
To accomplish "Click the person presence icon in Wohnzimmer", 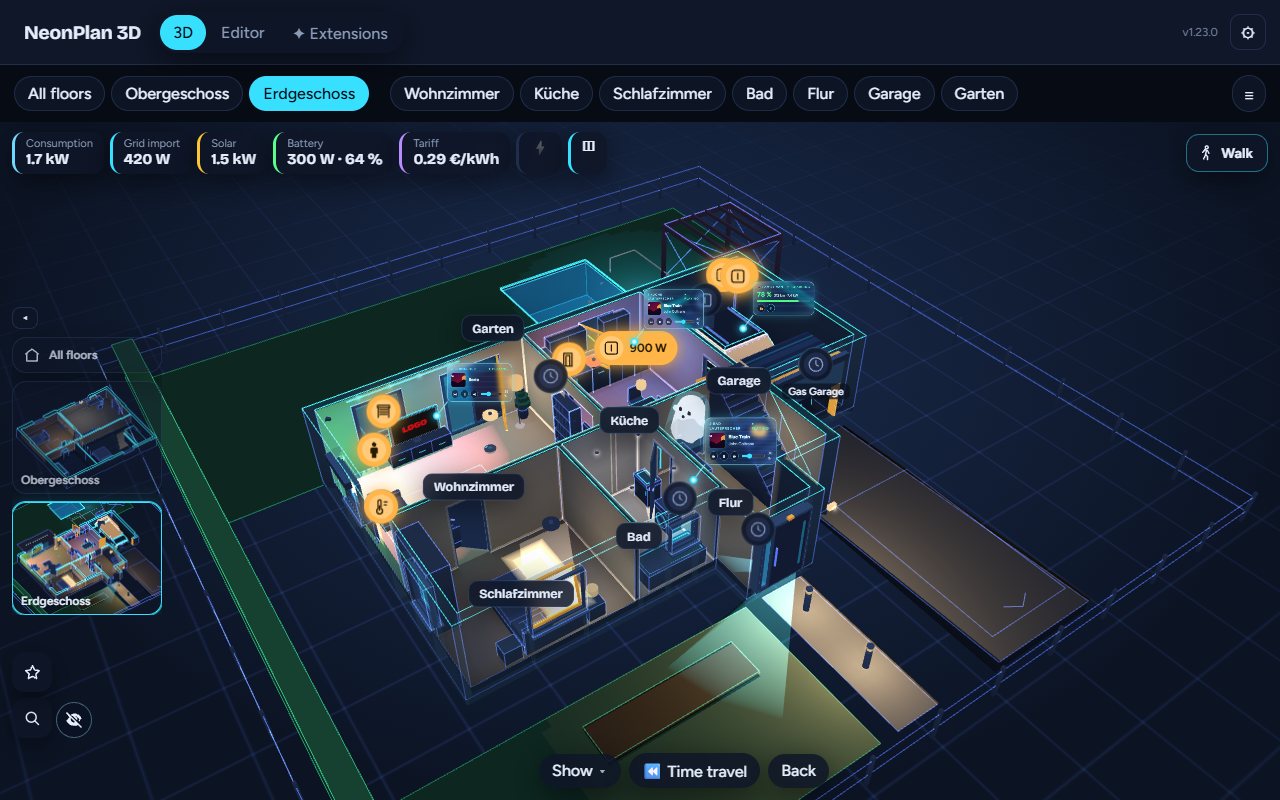I will pos(374,450).
